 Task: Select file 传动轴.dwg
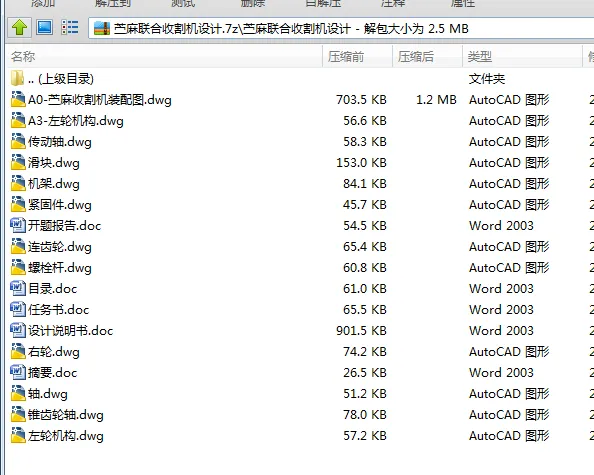(x=59, y=142)
